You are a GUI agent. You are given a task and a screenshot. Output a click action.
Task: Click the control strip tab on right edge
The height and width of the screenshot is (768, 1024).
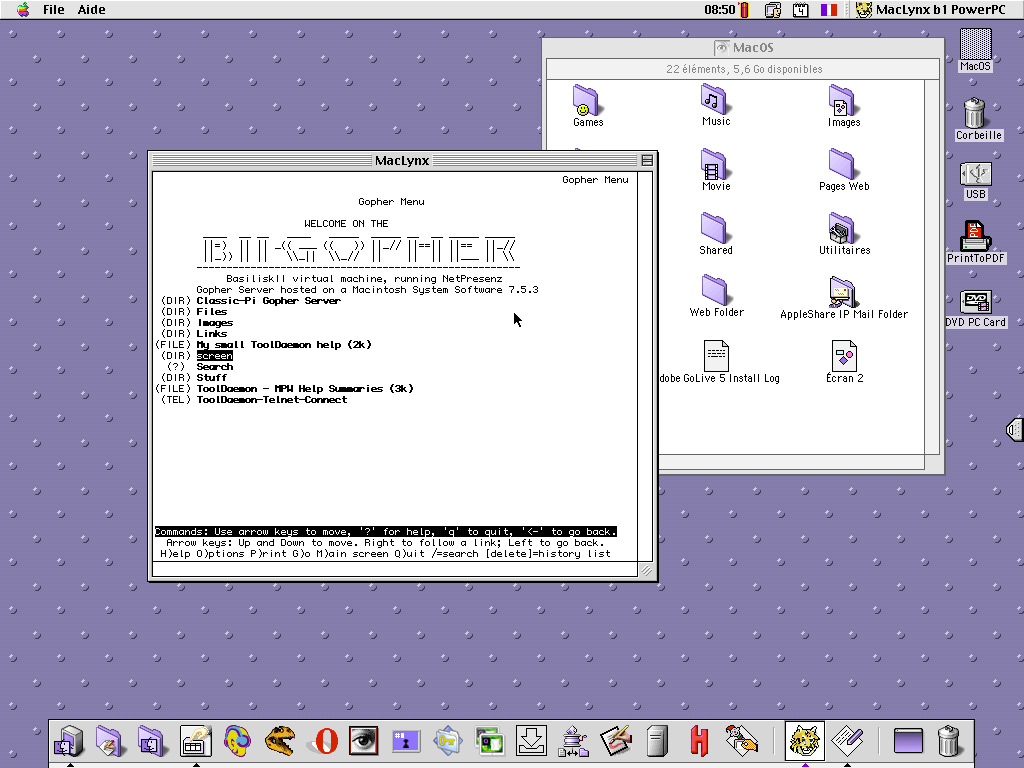coord(1015,430)
